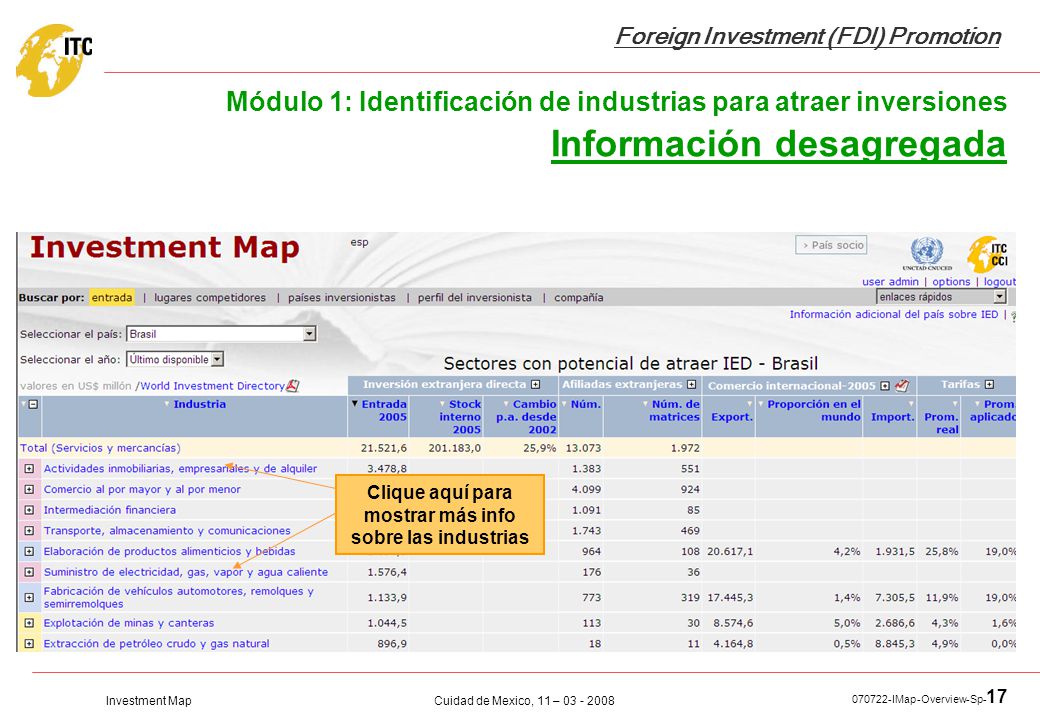The height and width of the screenshot is (720, 1040).
Task: Open the options link
Action: point(951,282)
